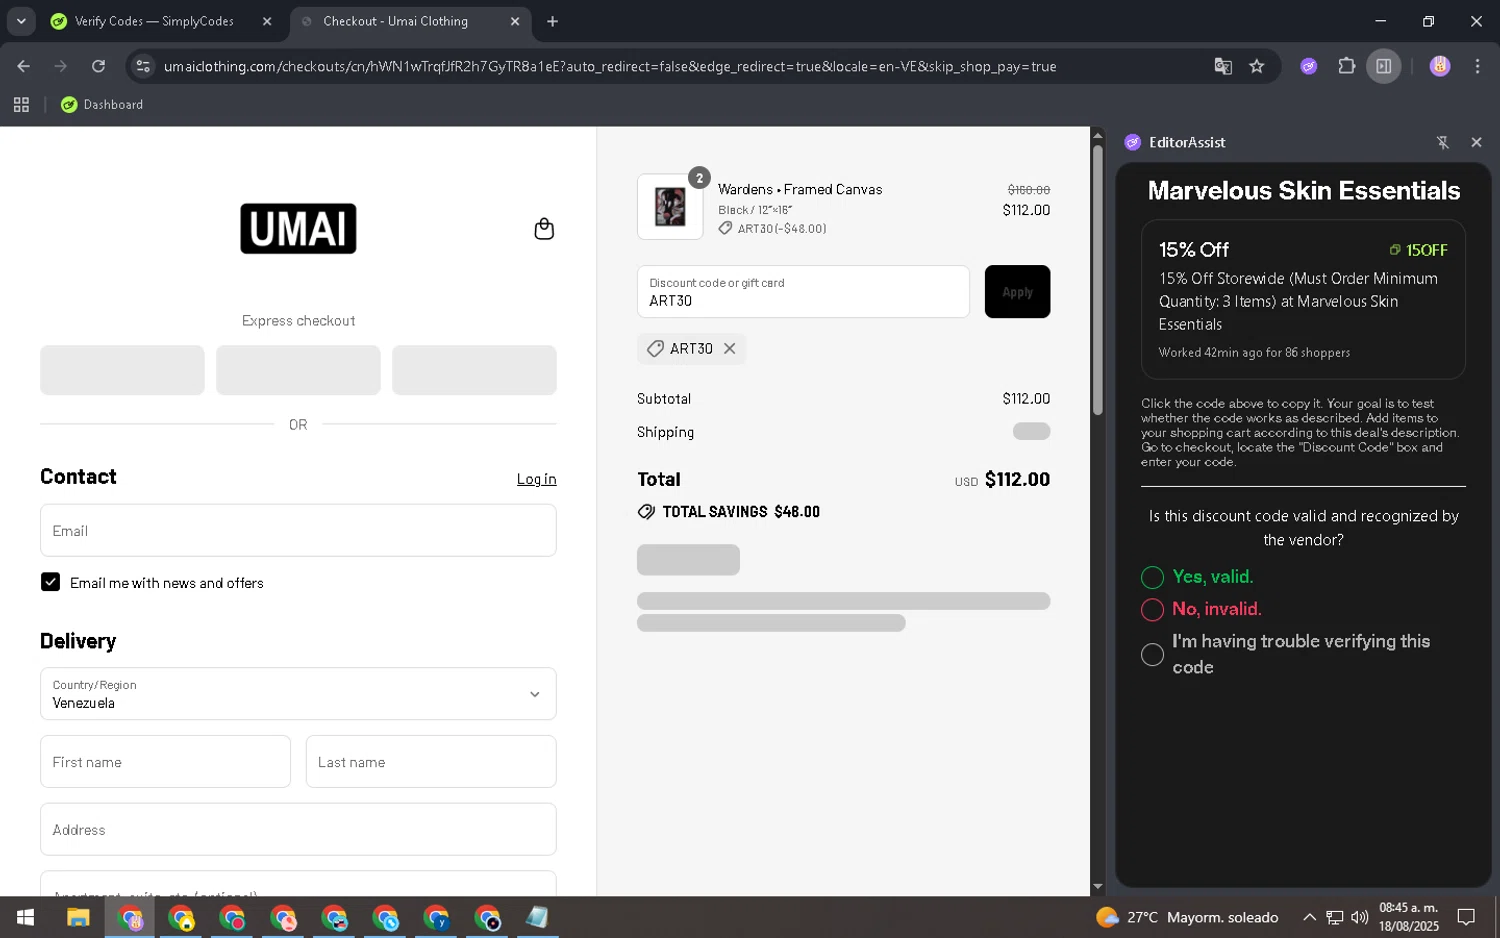Click the Apply discount button

(1017, 292)
